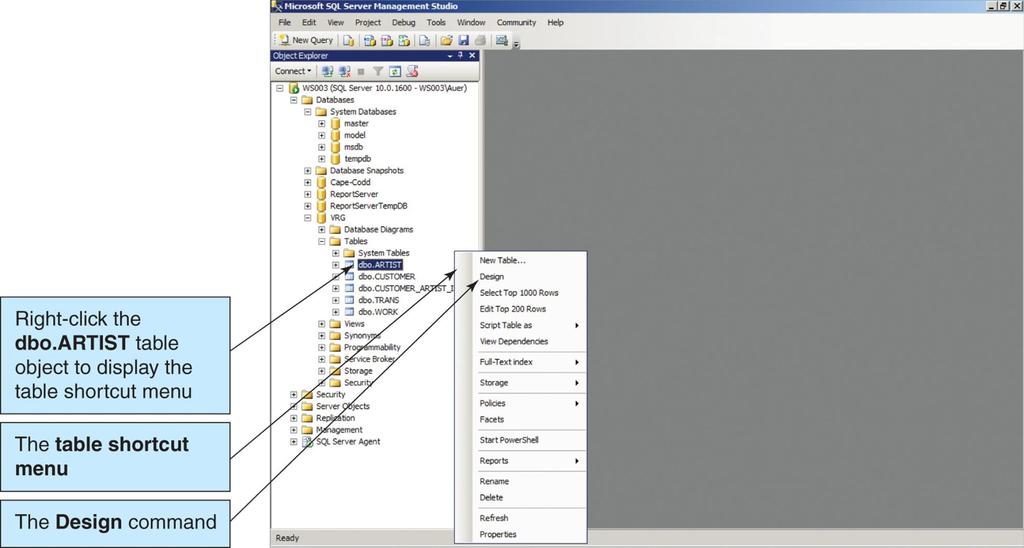This screenshot has height=548, width=1024.
Task: Open a Database Engine Query from toolbar
Action: click(x=349, y=40)
